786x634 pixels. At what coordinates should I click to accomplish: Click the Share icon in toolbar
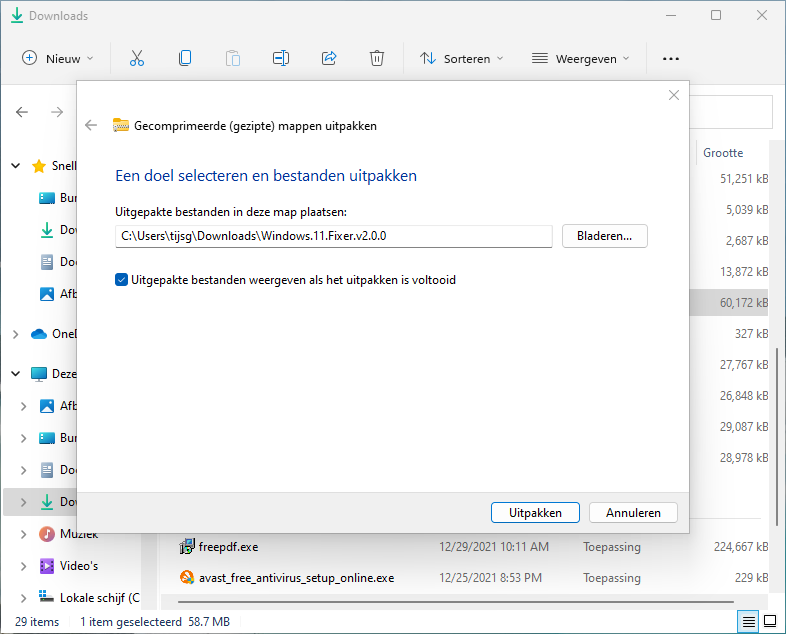pyautogui.click(x=329, y=58)
